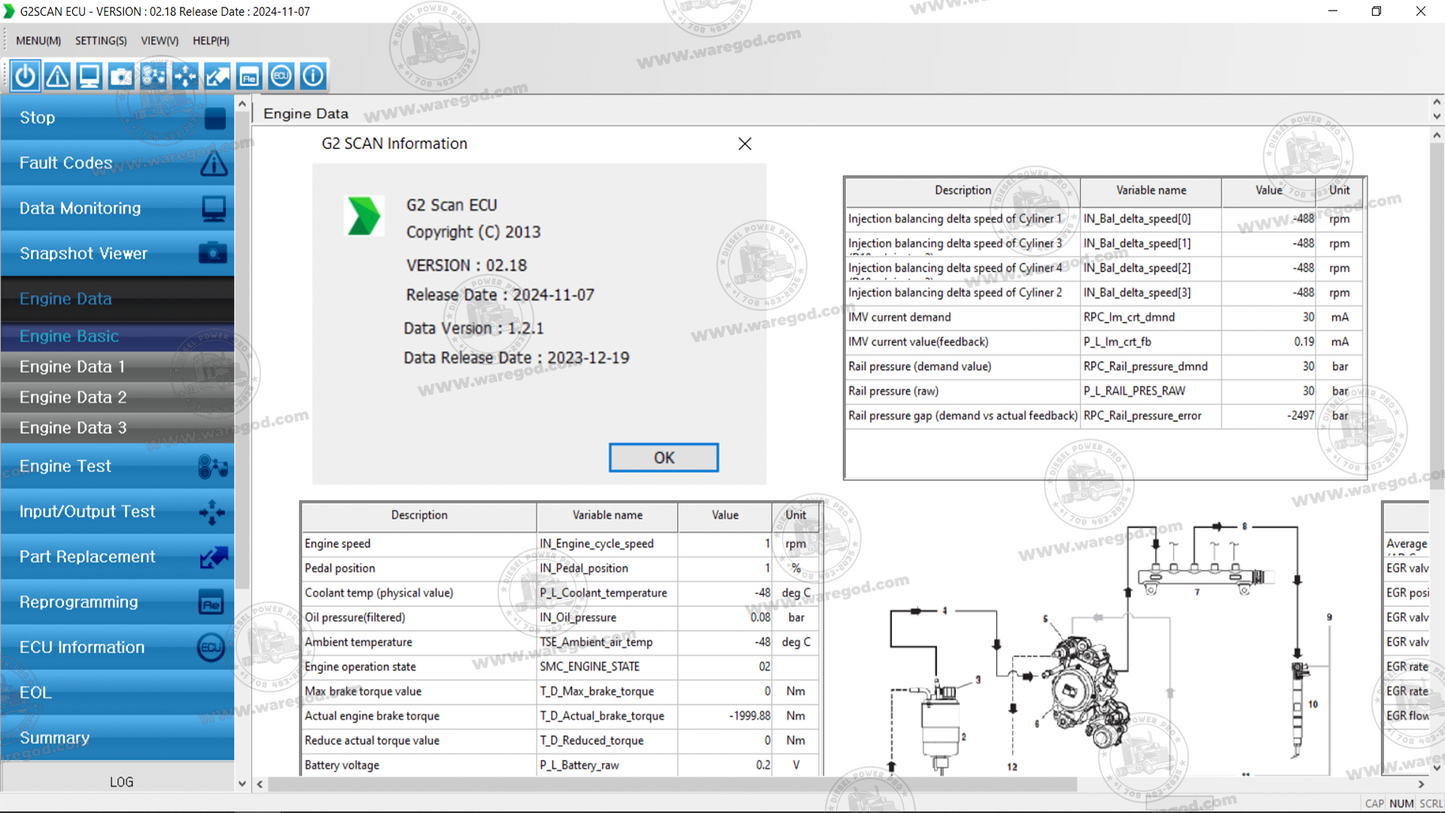This screenshot has width=1445, height=813.
Task: Open the program info icon on toolbar
Action: click(313, 75)
